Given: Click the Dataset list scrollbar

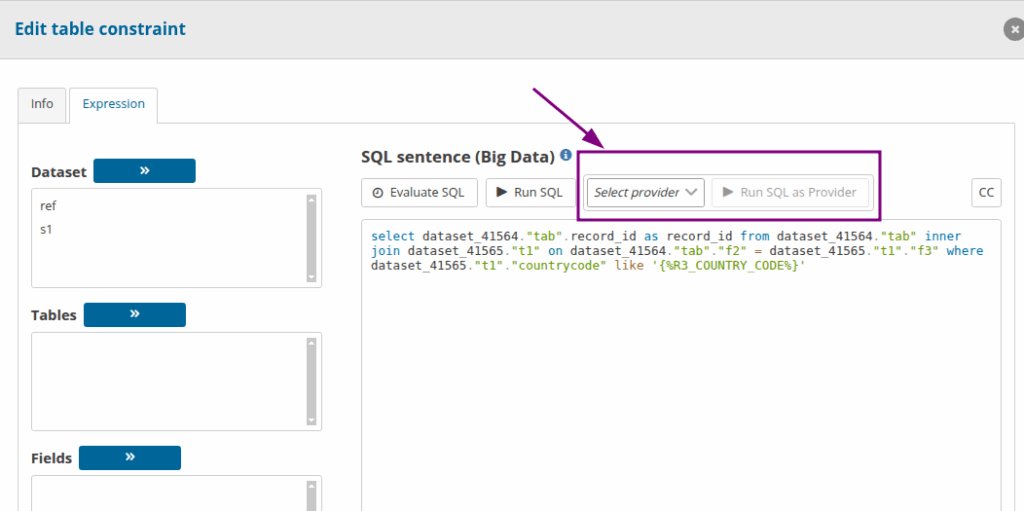Looking at the screenshot, I should (312, 238).
